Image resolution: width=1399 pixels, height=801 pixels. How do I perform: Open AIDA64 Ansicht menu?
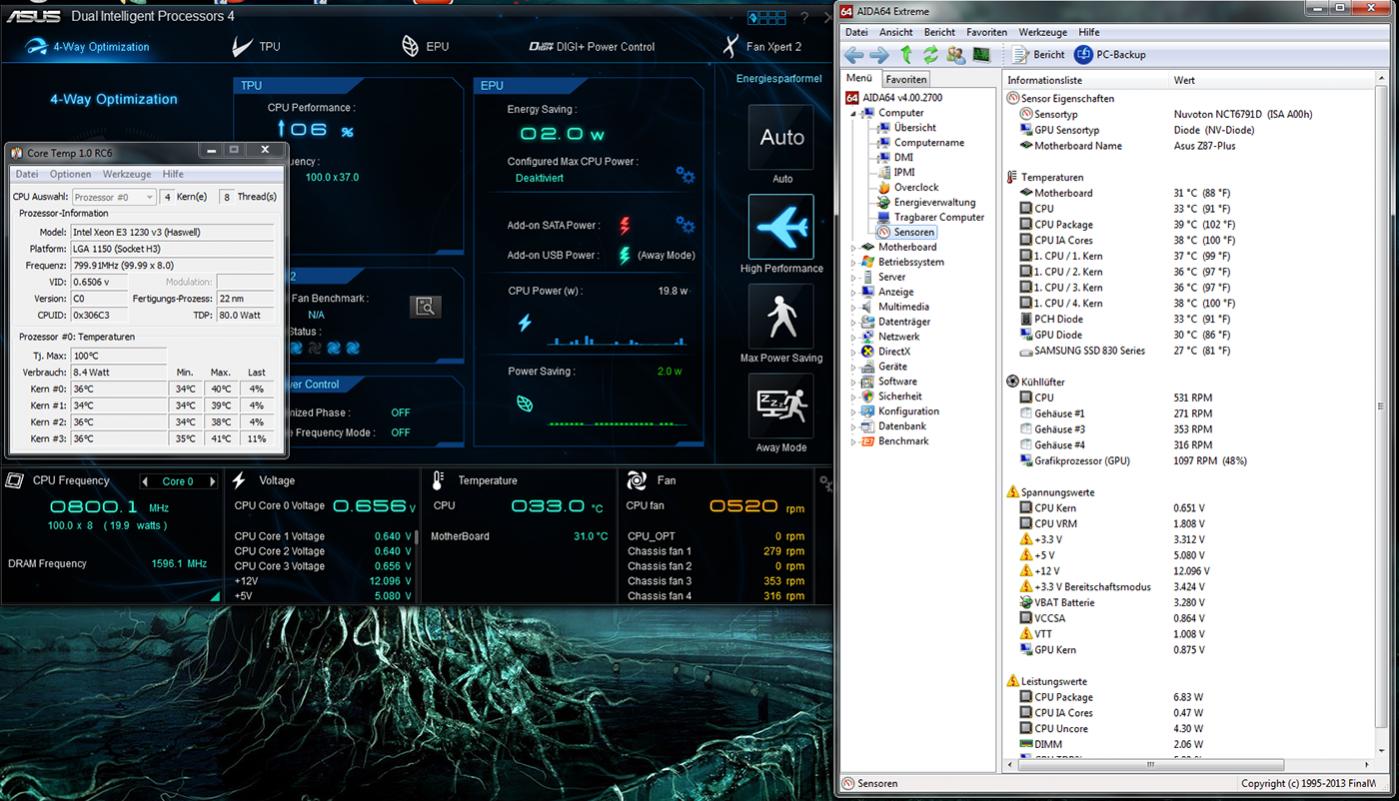click(896, 32)
